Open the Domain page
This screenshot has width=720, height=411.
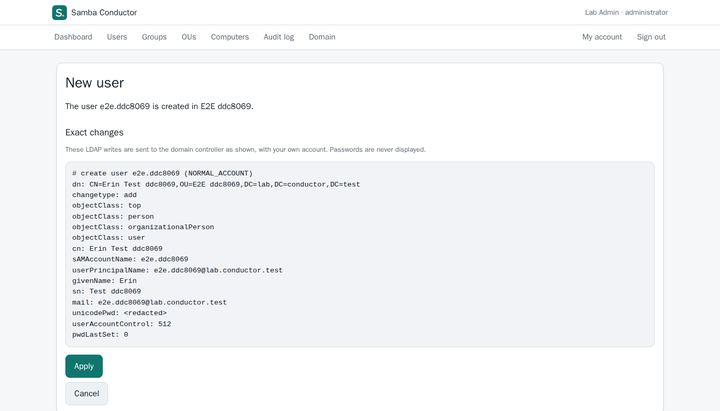322,37
